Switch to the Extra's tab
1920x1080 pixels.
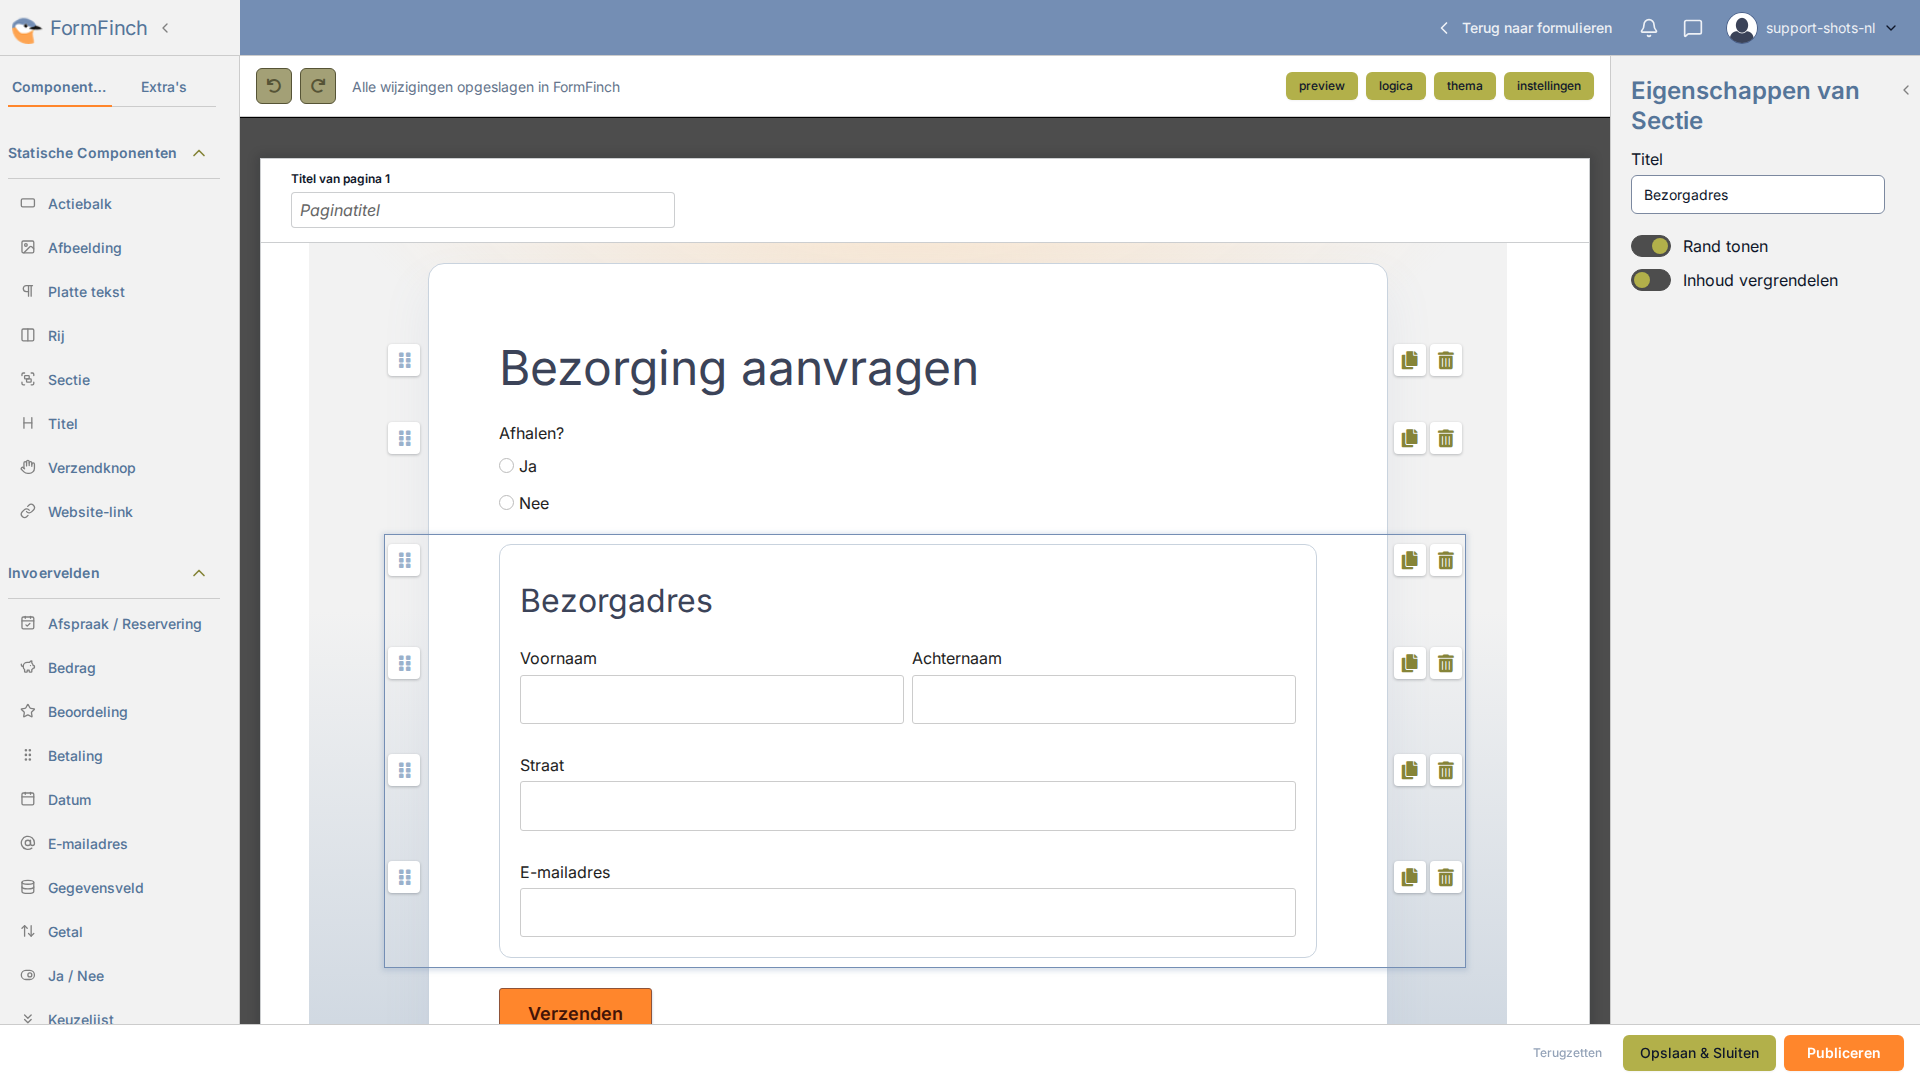point(164,87)
